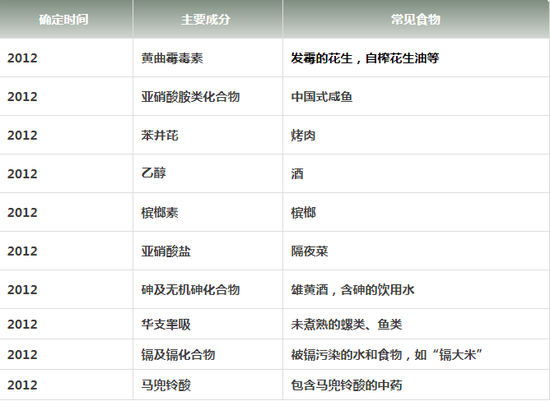This screenshot has height=401, width=550.
Task: Click the 亚硝酸胺类化合物 cell
Action: [207, 96]
